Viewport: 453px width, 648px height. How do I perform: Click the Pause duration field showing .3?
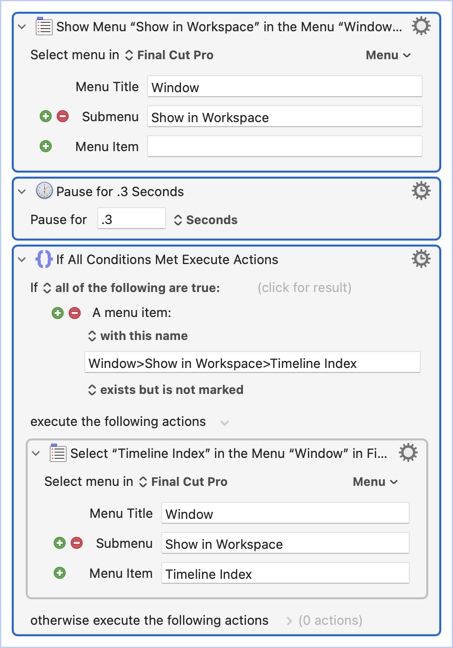click(131, 219)
